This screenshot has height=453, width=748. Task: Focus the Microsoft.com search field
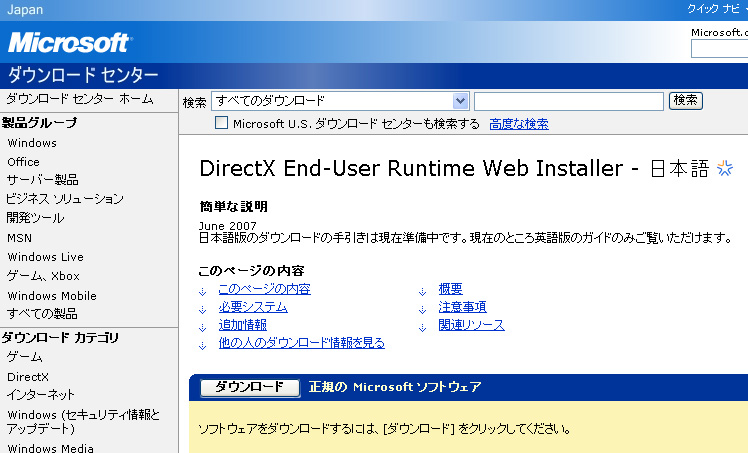click(x=719, y=49)
